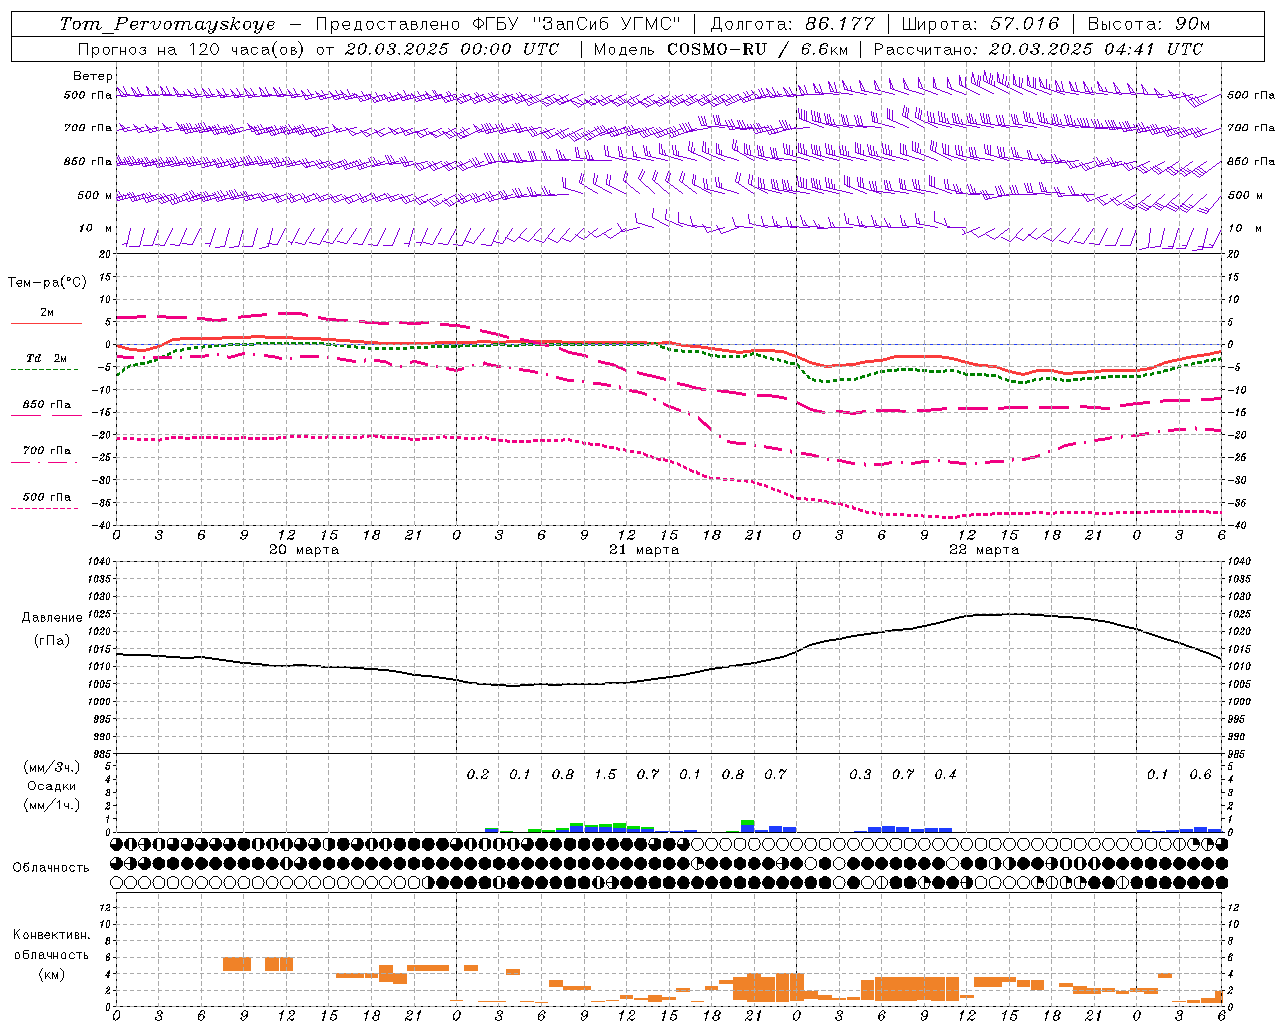Click the 500 м wind level label
The image size is (1280, 1024).
[95, 195]
